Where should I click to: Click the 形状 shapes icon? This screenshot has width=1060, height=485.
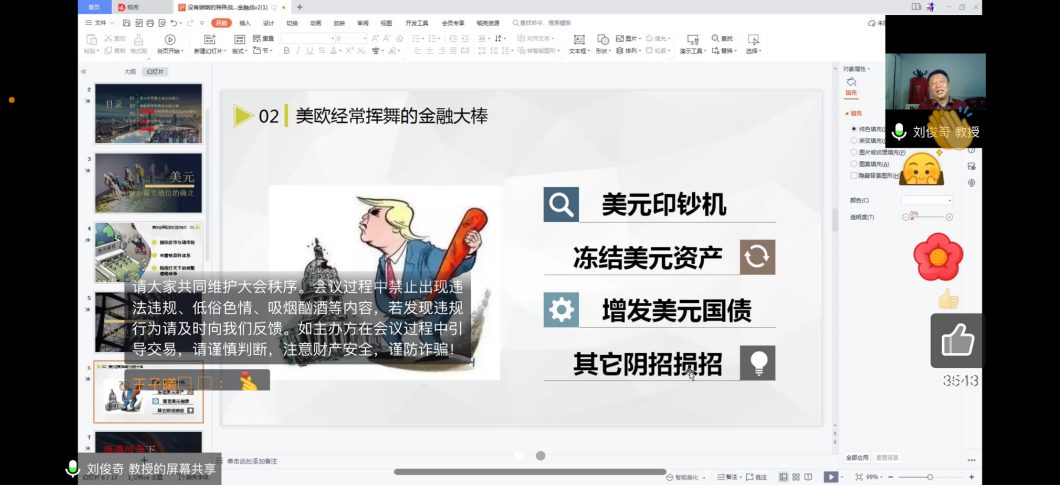[x=603, y=39]
